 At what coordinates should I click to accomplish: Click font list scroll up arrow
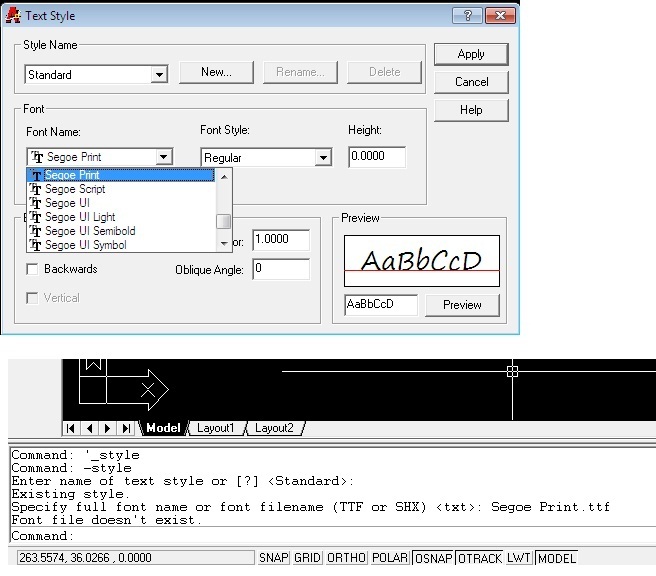pos(224,177)
